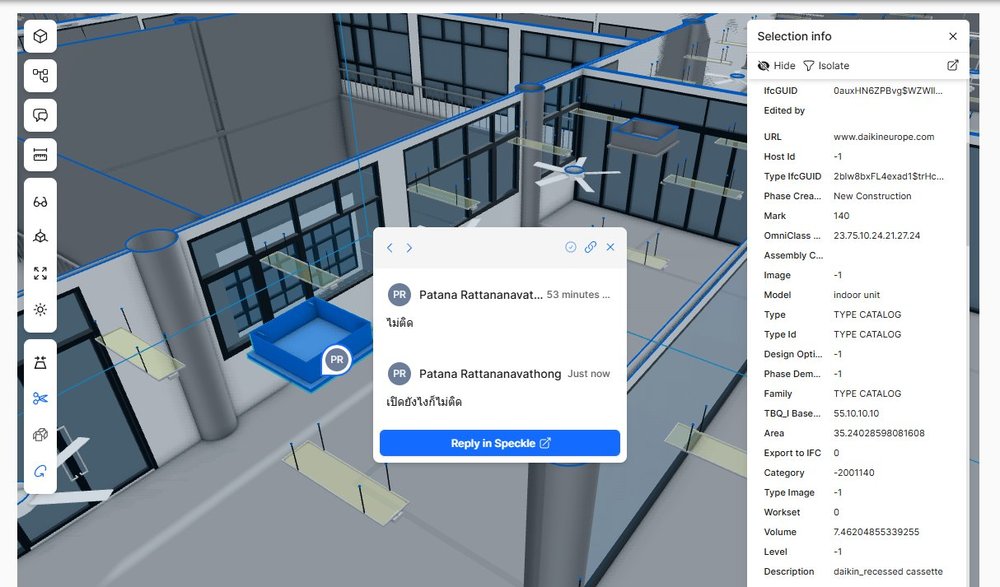
Task: Click PR avatar of first comment
Action: click(399, 295)
